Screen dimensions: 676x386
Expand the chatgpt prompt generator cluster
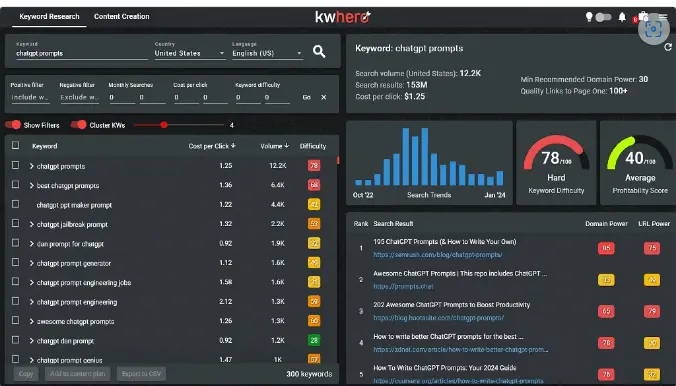click(x=31, y=263)
